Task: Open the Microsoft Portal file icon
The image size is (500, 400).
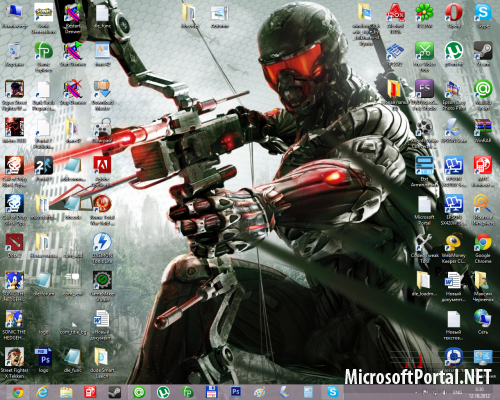Action: (x=424, y=209)
